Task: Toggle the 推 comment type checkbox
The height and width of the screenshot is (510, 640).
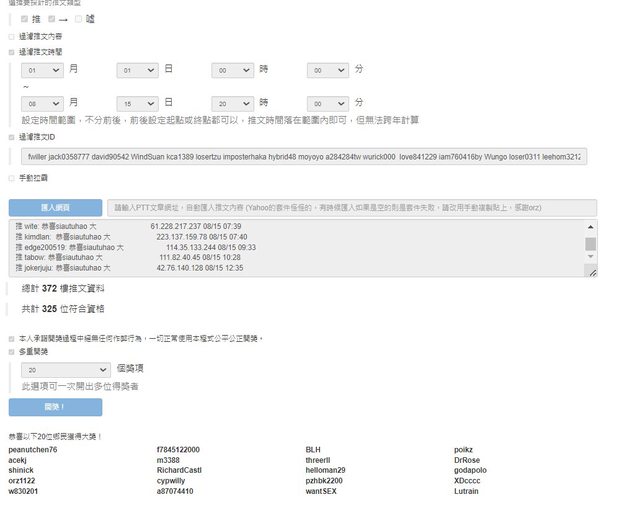Action: [25, 18]
